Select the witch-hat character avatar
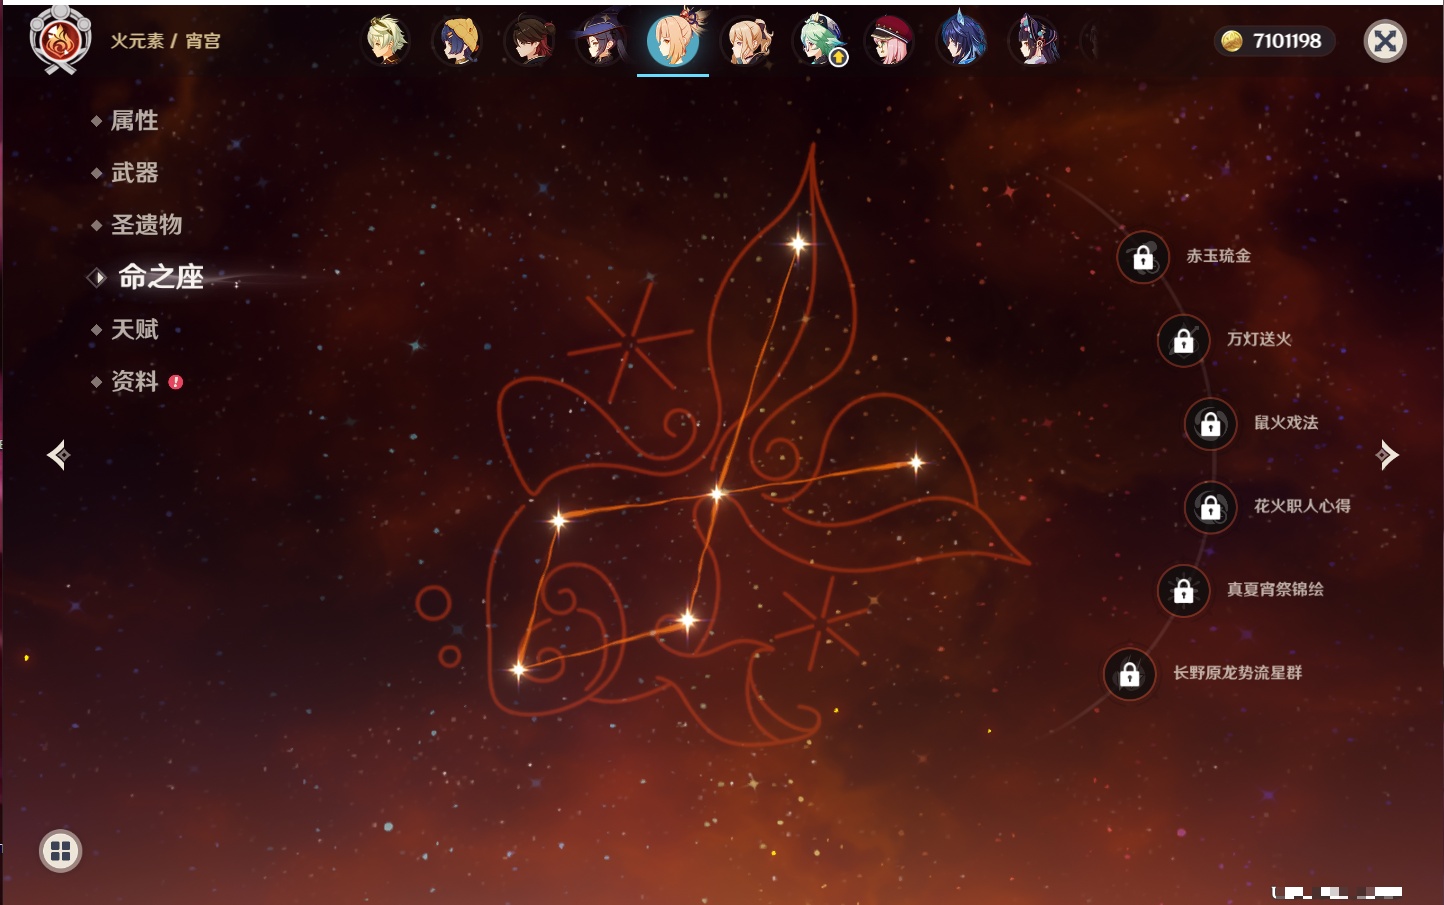This screenshot has height=905, width=1444. 601,41
